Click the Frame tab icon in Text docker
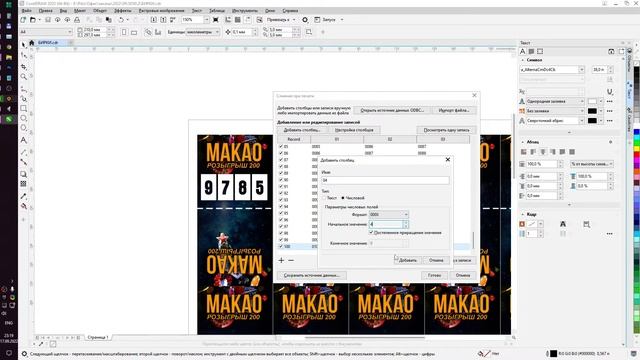 point(540,51)
